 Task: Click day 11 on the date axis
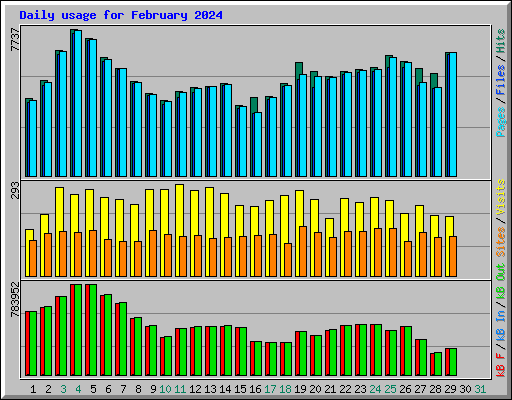pyautogui.click(x=180, y=389)
